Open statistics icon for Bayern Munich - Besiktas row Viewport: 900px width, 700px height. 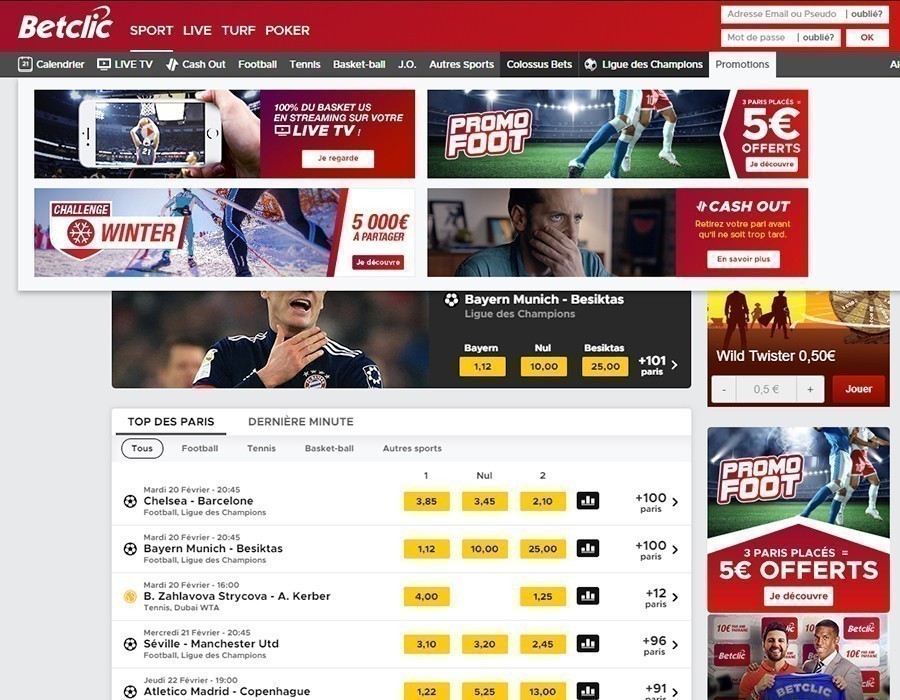click(588, 549)
